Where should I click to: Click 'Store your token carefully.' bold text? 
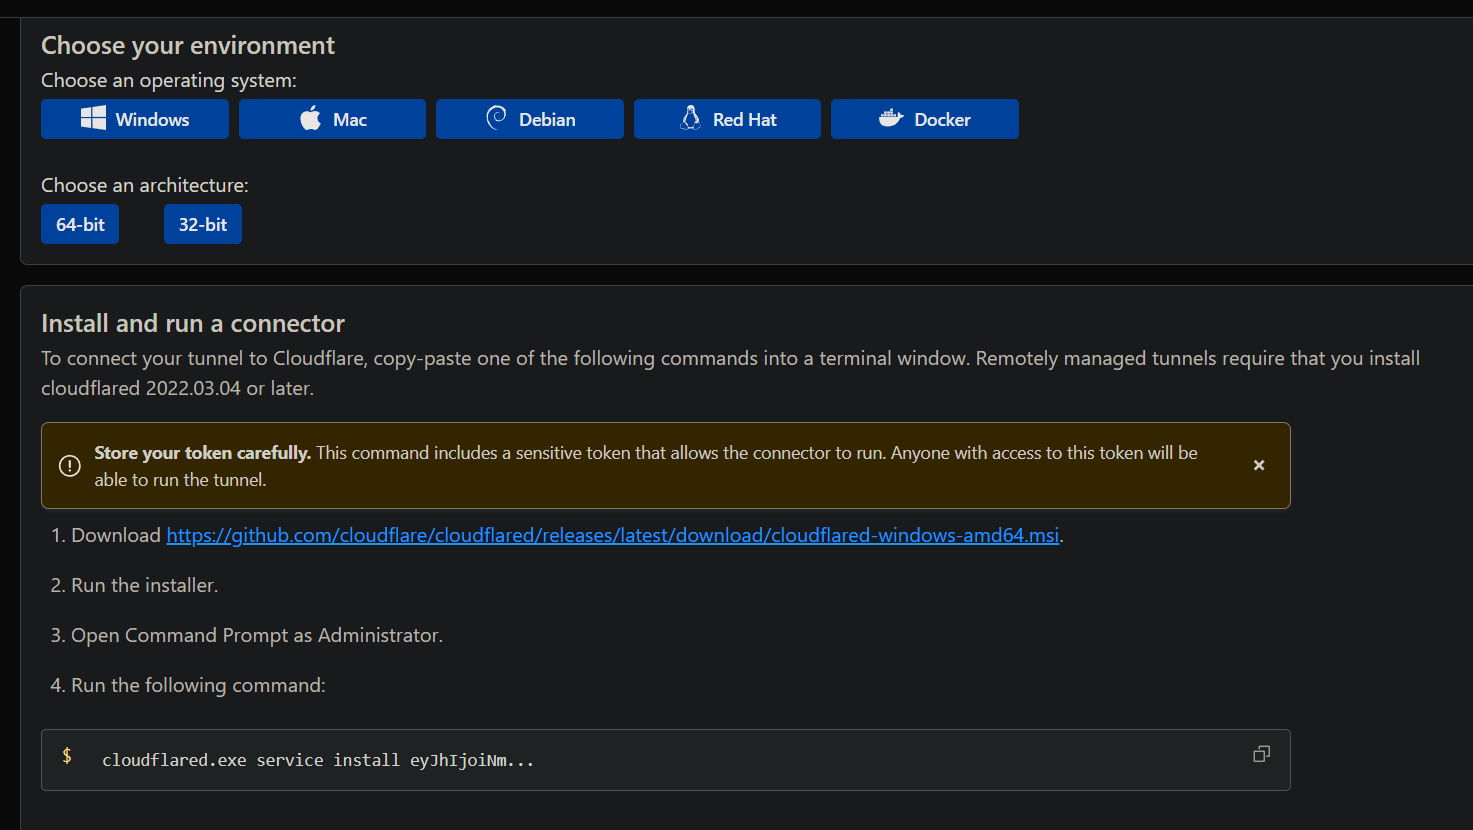[203, 453]
